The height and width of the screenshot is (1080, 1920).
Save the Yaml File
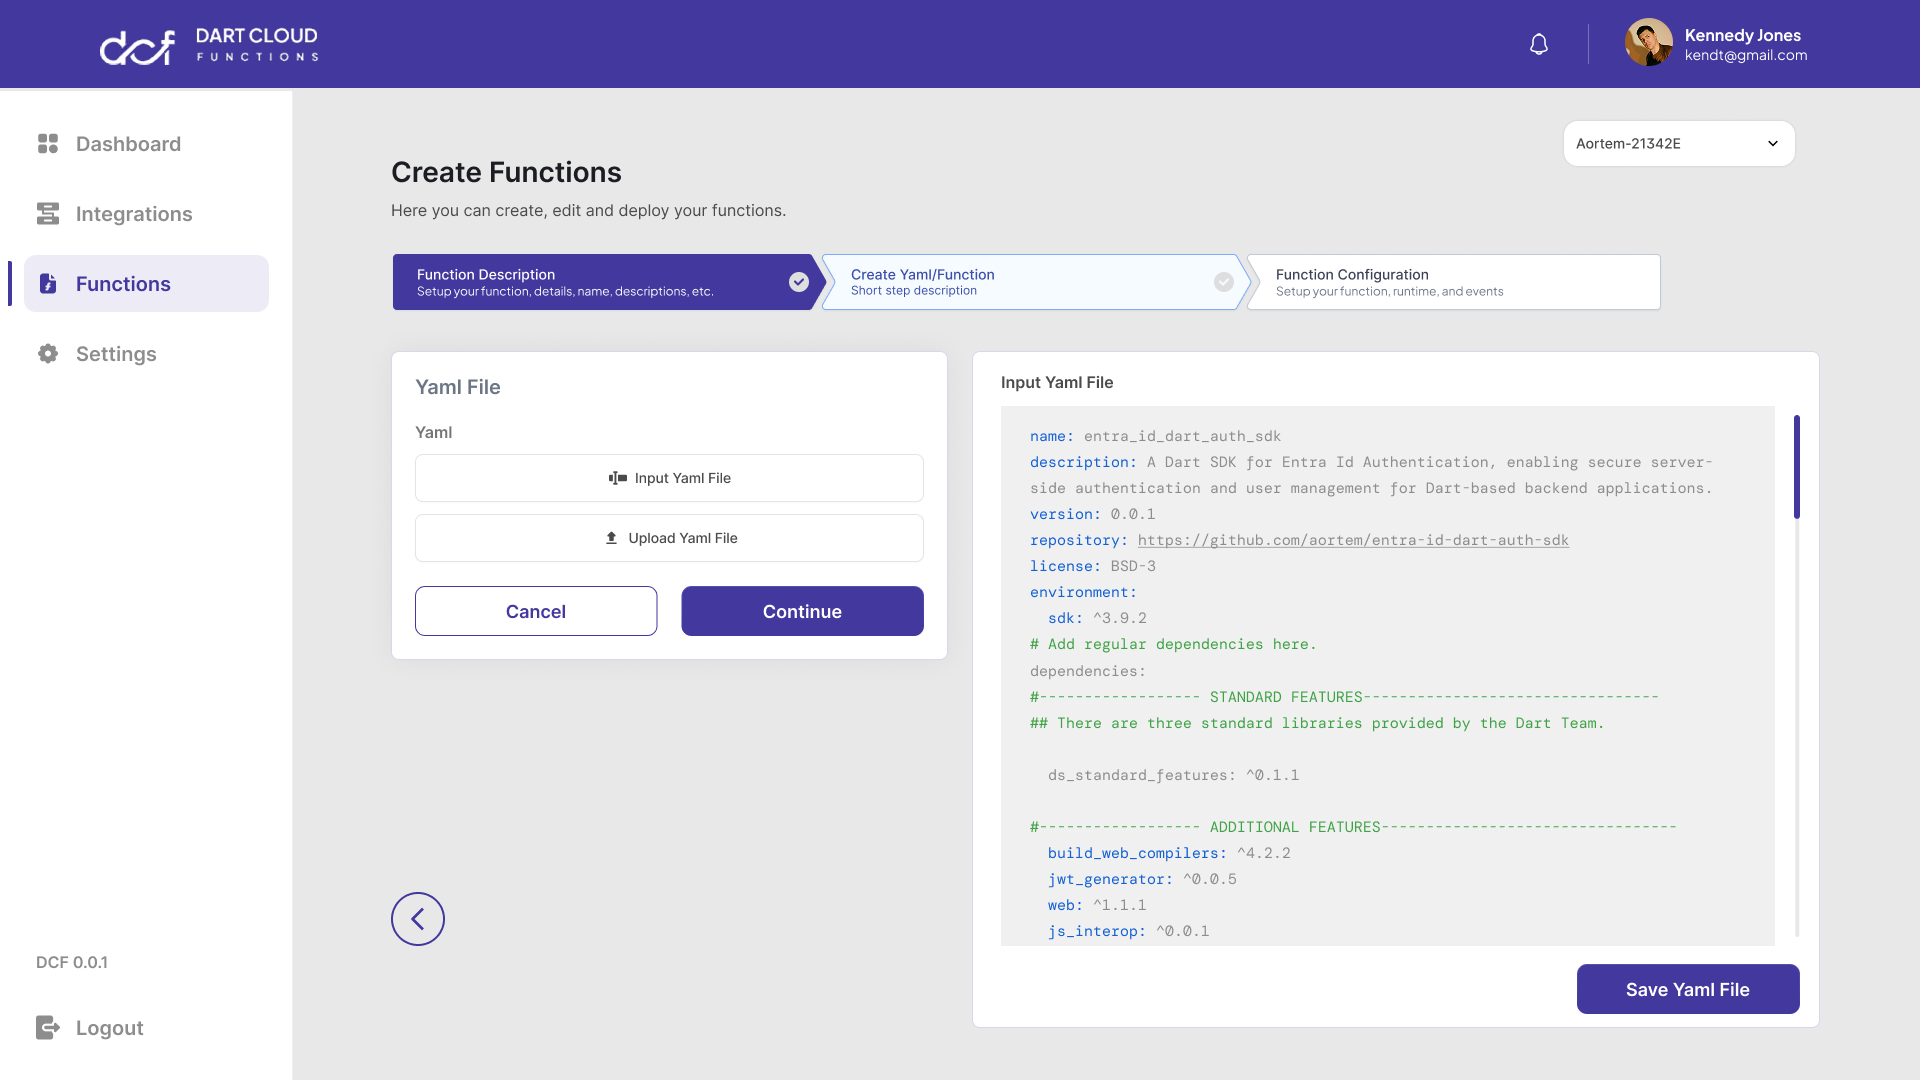[1688, 989]
